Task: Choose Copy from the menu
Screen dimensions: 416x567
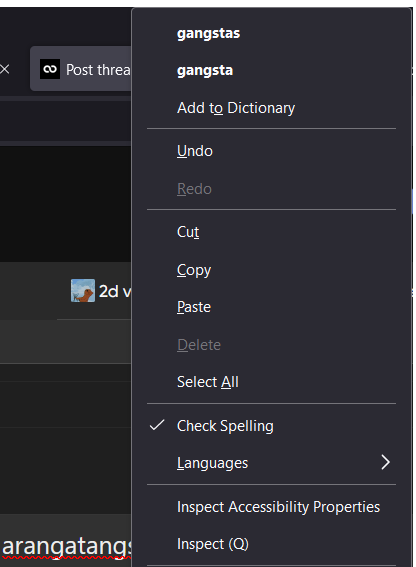Action: point(271,269)
